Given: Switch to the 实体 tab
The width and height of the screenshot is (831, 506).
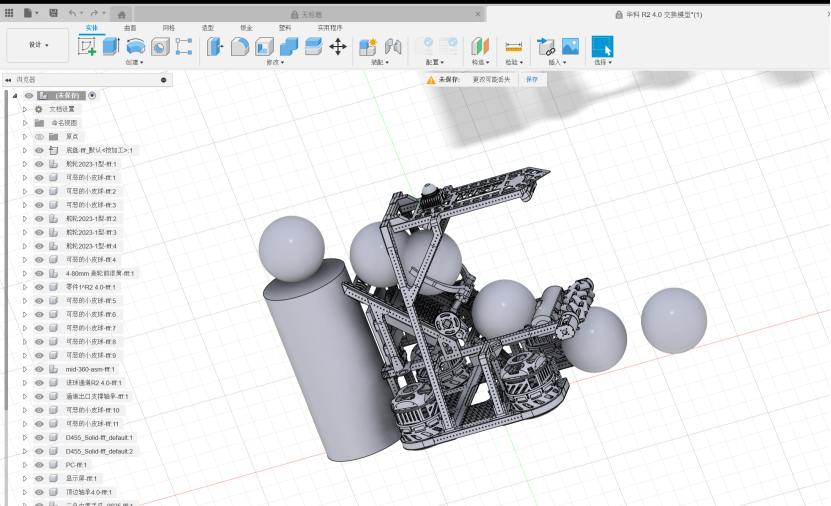Looking at the screenshot, I should 92,28.
